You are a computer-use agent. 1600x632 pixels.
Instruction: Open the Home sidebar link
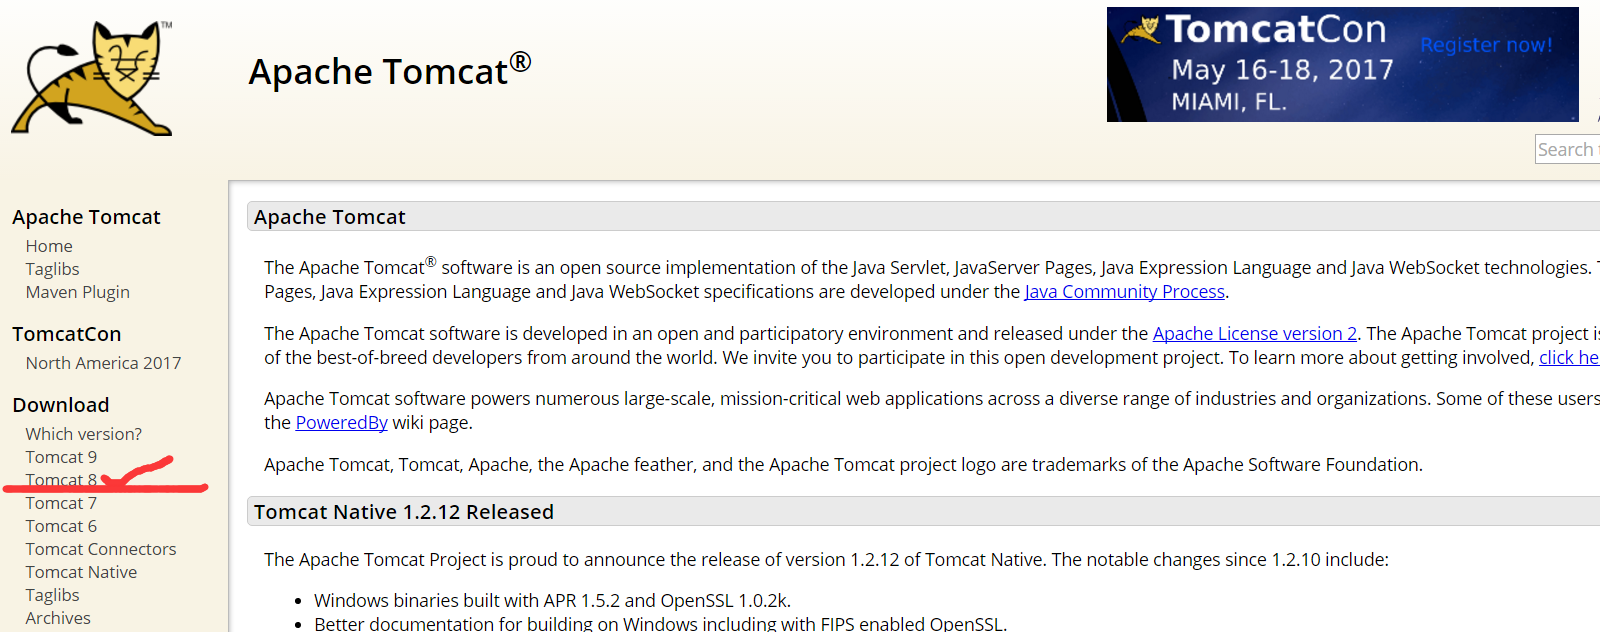coord(49,246)
